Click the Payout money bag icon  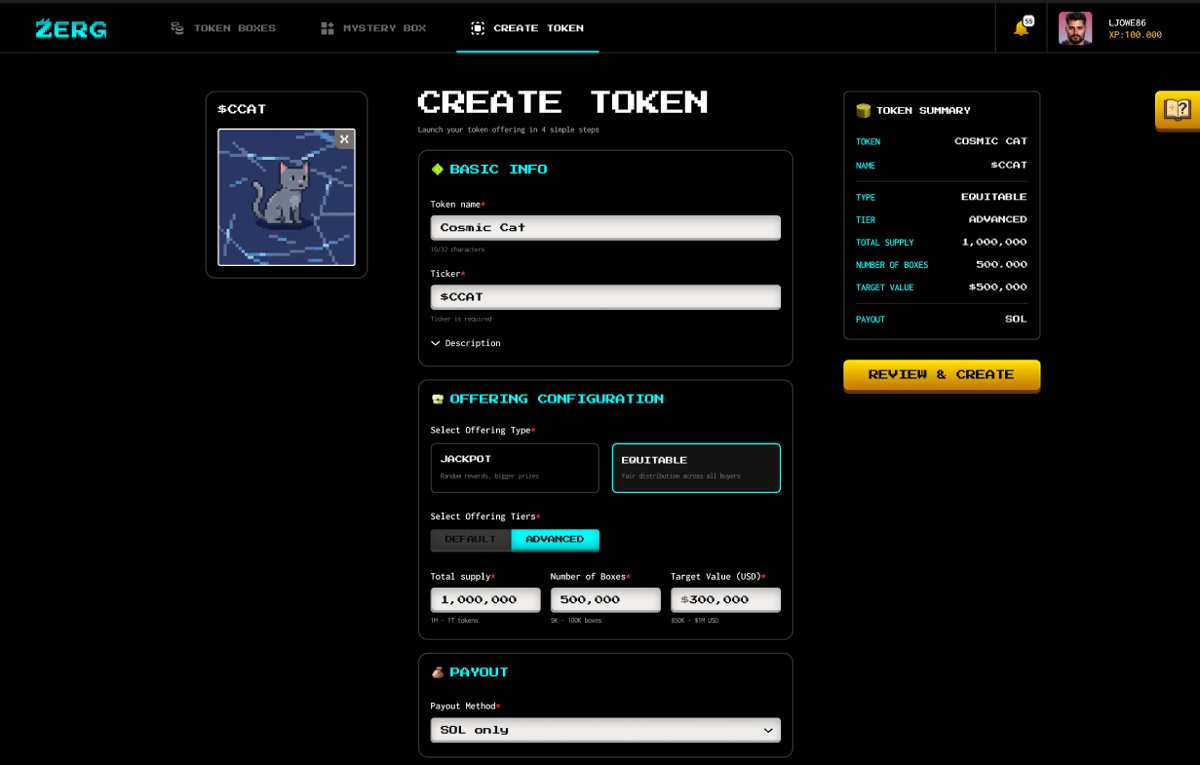pyautogui.click(x=437, y=672)
